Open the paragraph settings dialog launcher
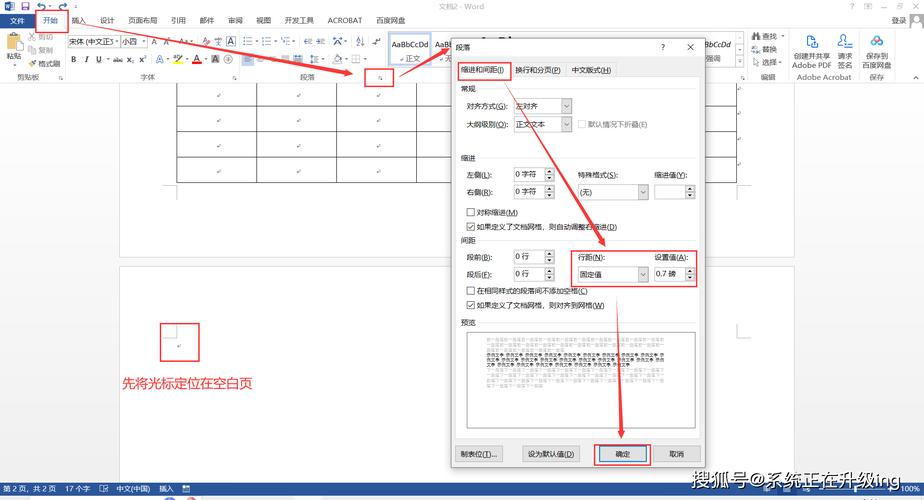Image resolution: width=924 pixels, height=500 pixels. tap(380, 78)
